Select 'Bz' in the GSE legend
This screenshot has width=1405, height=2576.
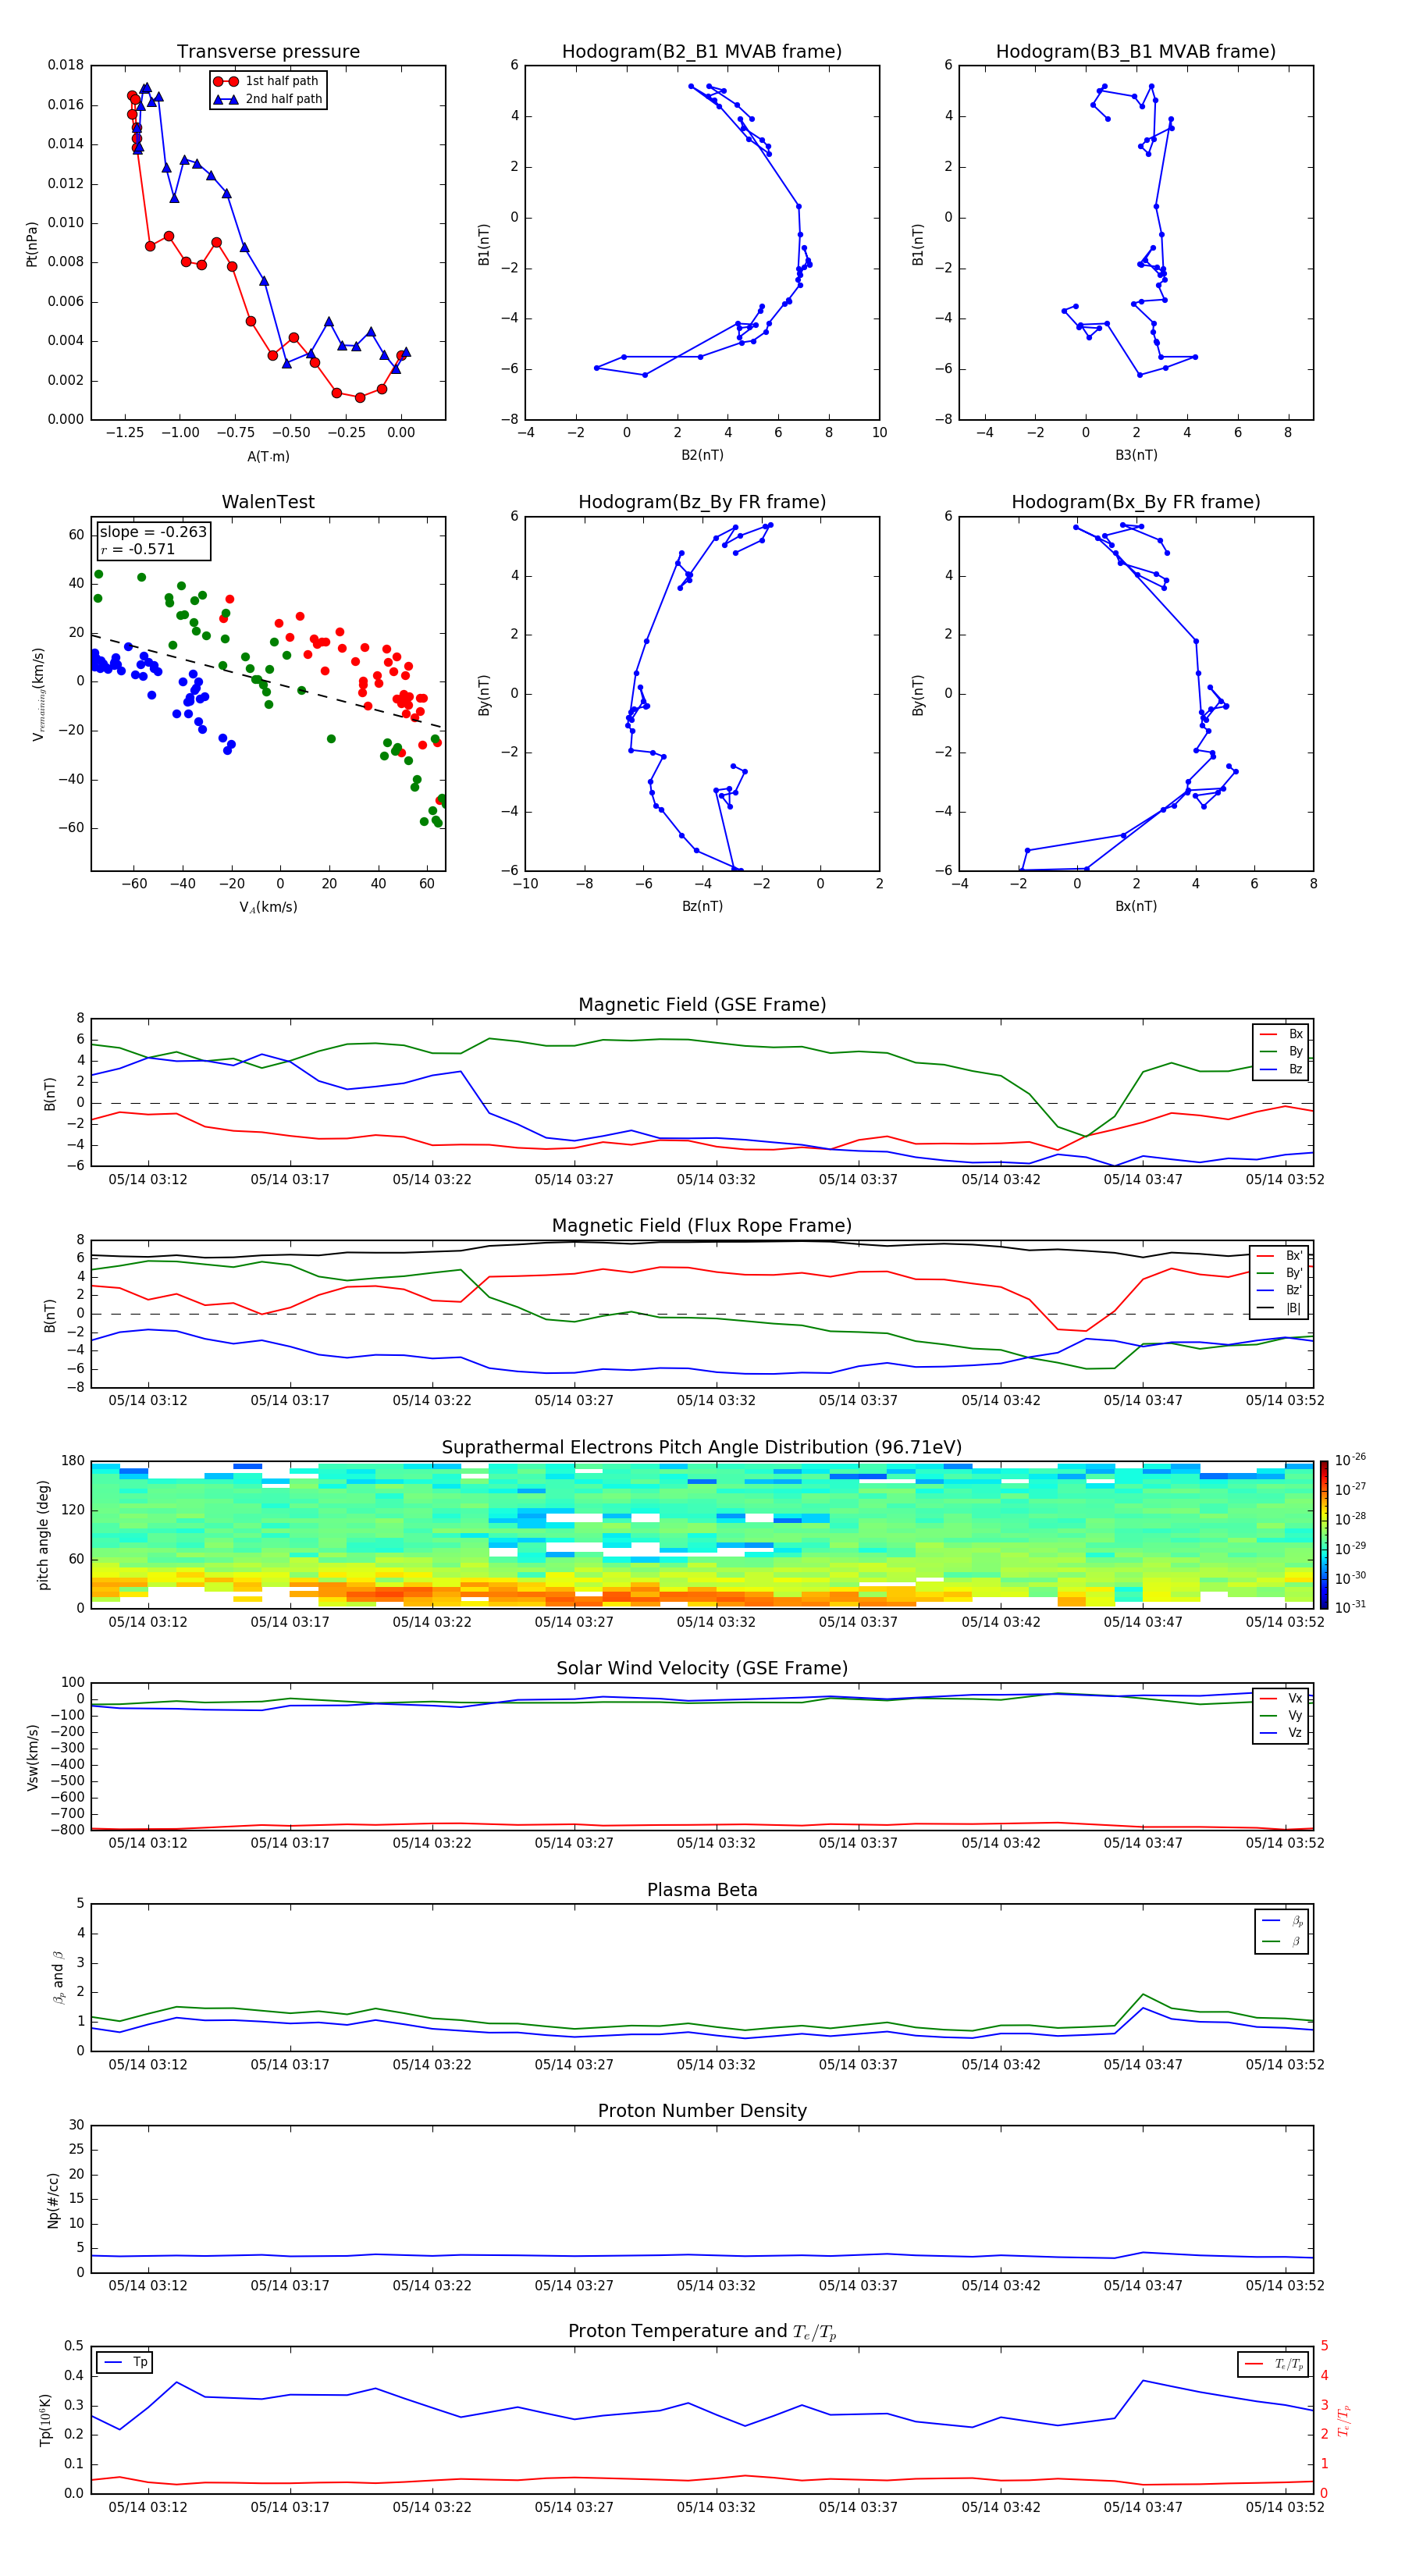tap(1281, 1069)
